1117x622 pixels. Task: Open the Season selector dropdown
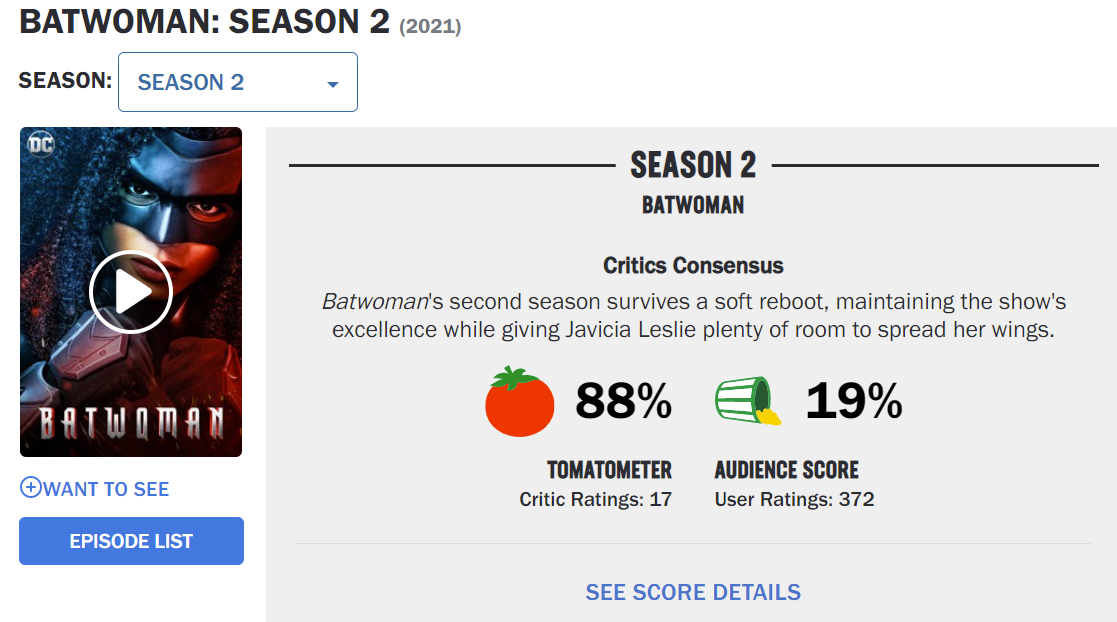click(237, 82)
